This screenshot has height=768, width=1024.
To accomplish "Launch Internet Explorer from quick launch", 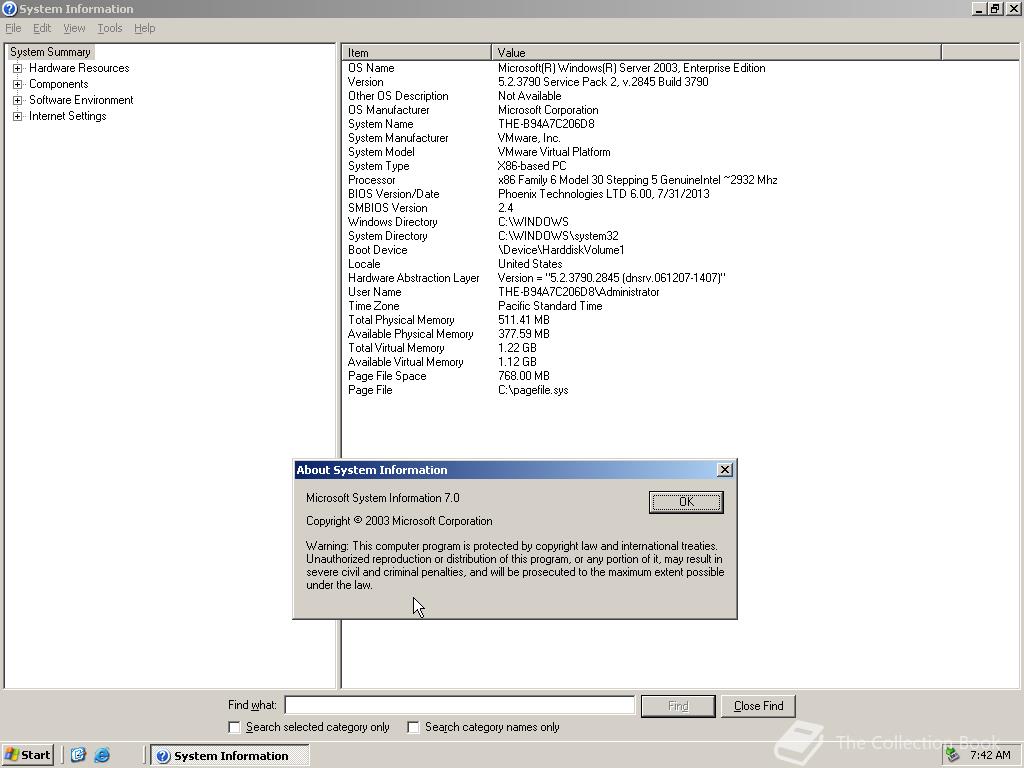I will tap(102, 755).
